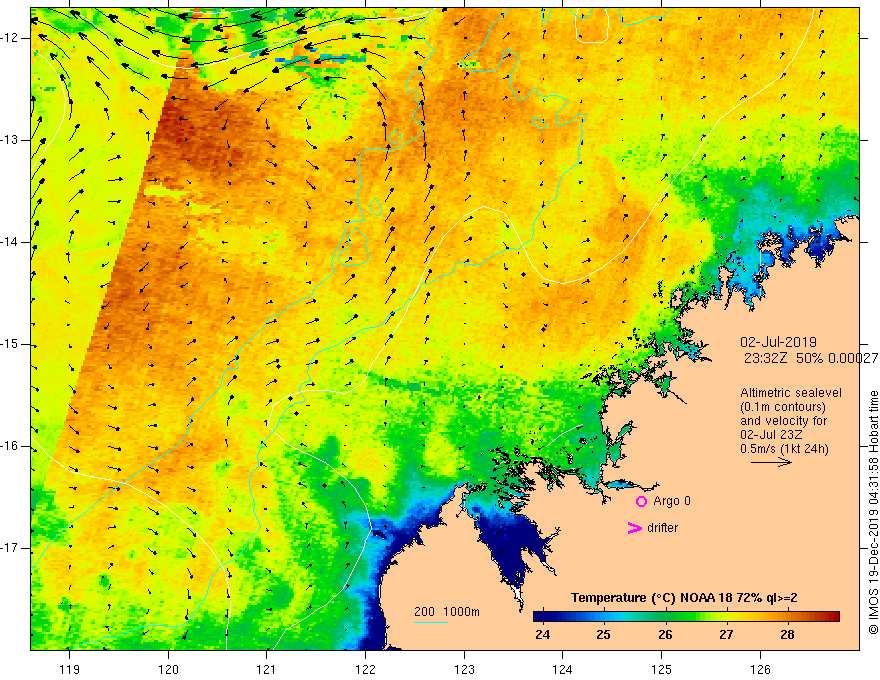Click the "(0.1m contours)" caption line
880x680 pixels.
pos(783,407)
